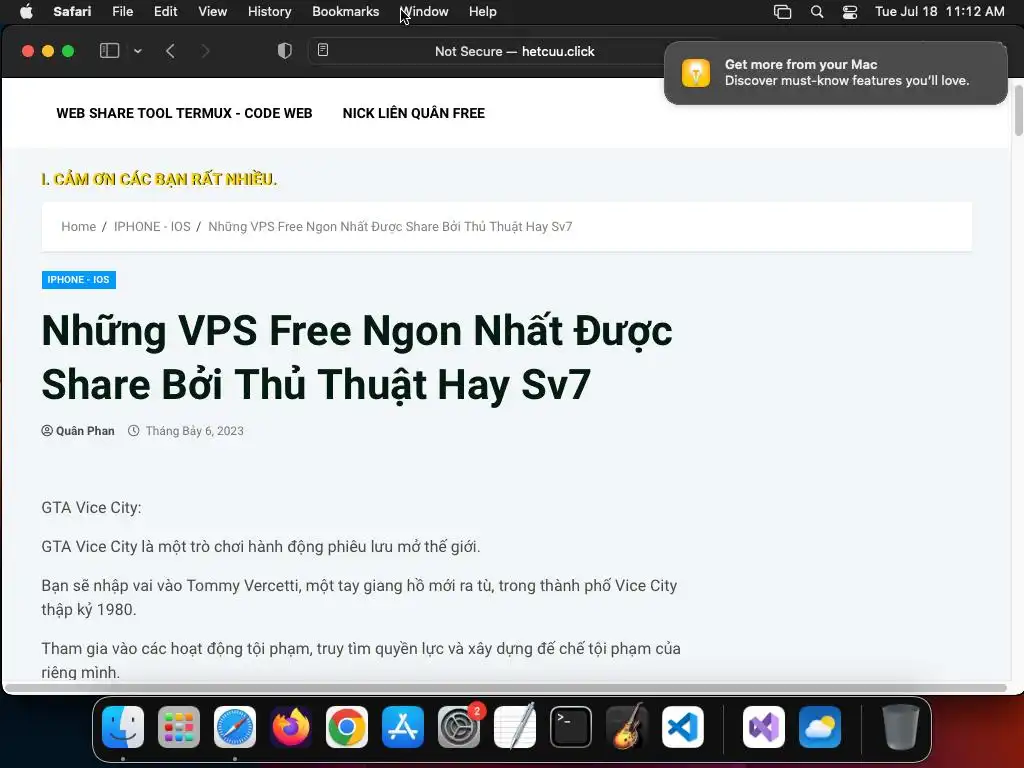This screenshot has height=768, width=1024.
Task: Open GarageBand from the Dock
Action: click(627, 727)
